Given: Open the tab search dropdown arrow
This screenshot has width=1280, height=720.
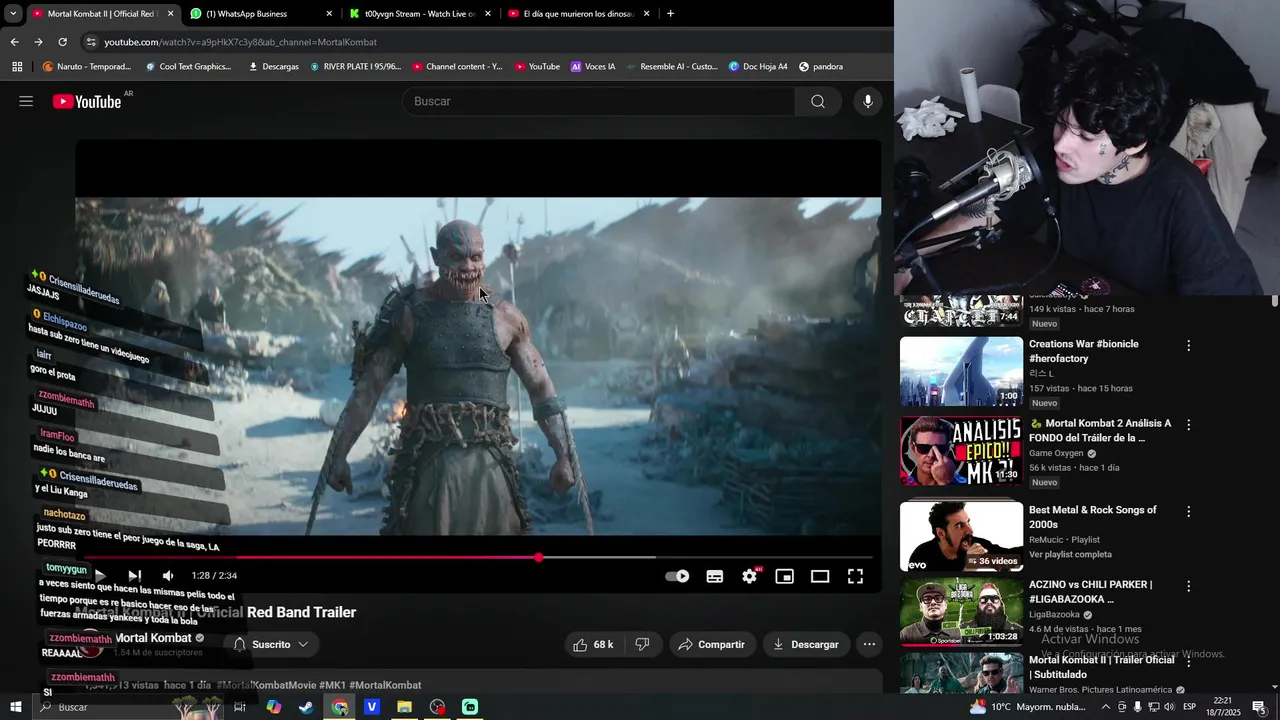Looking at the screenshot, I should pos(13,14).
